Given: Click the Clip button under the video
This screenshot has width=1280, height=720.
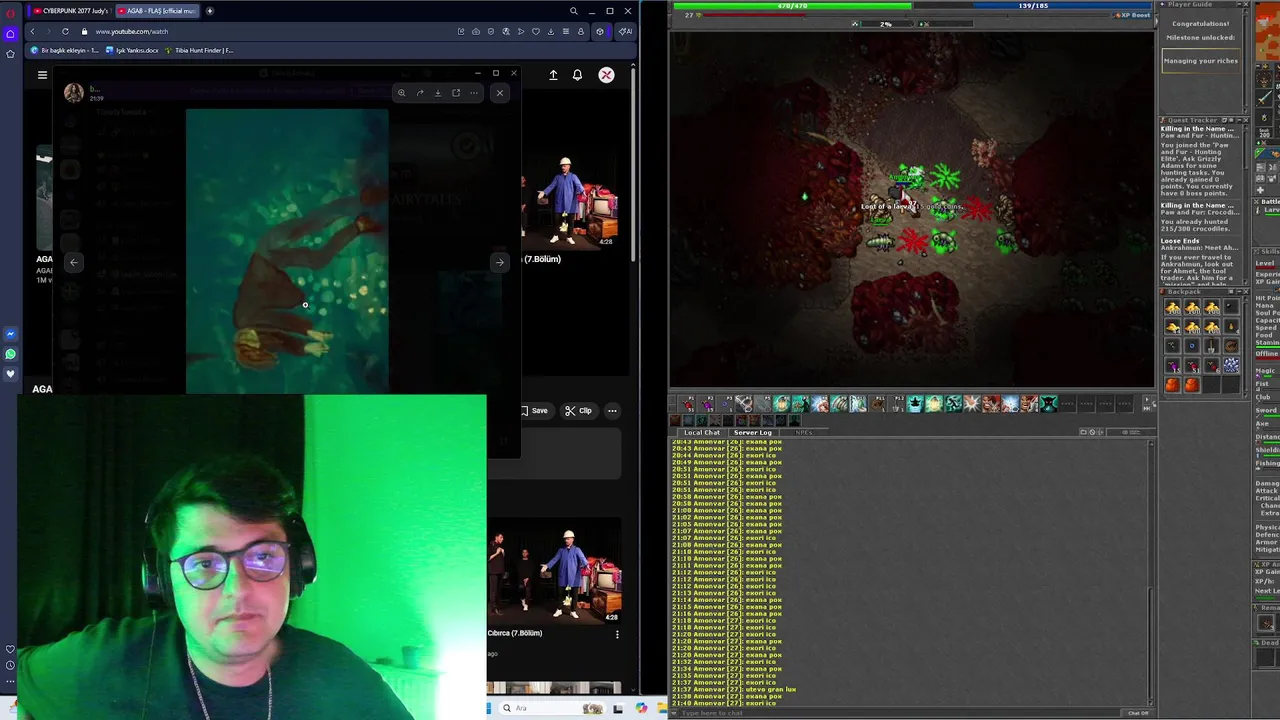Looking at the screenshot, I should tap(578, 411).
